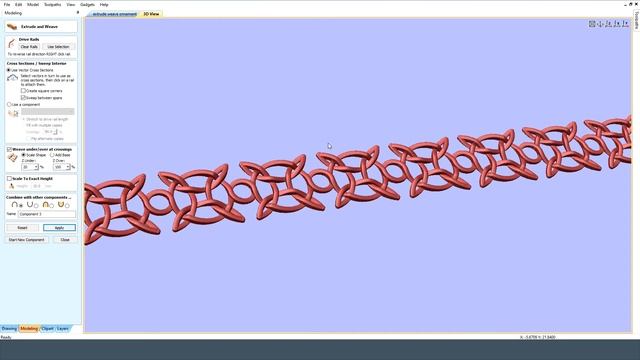Click the Clear Rails button
The image size is (640, 360).
(29, 47)
